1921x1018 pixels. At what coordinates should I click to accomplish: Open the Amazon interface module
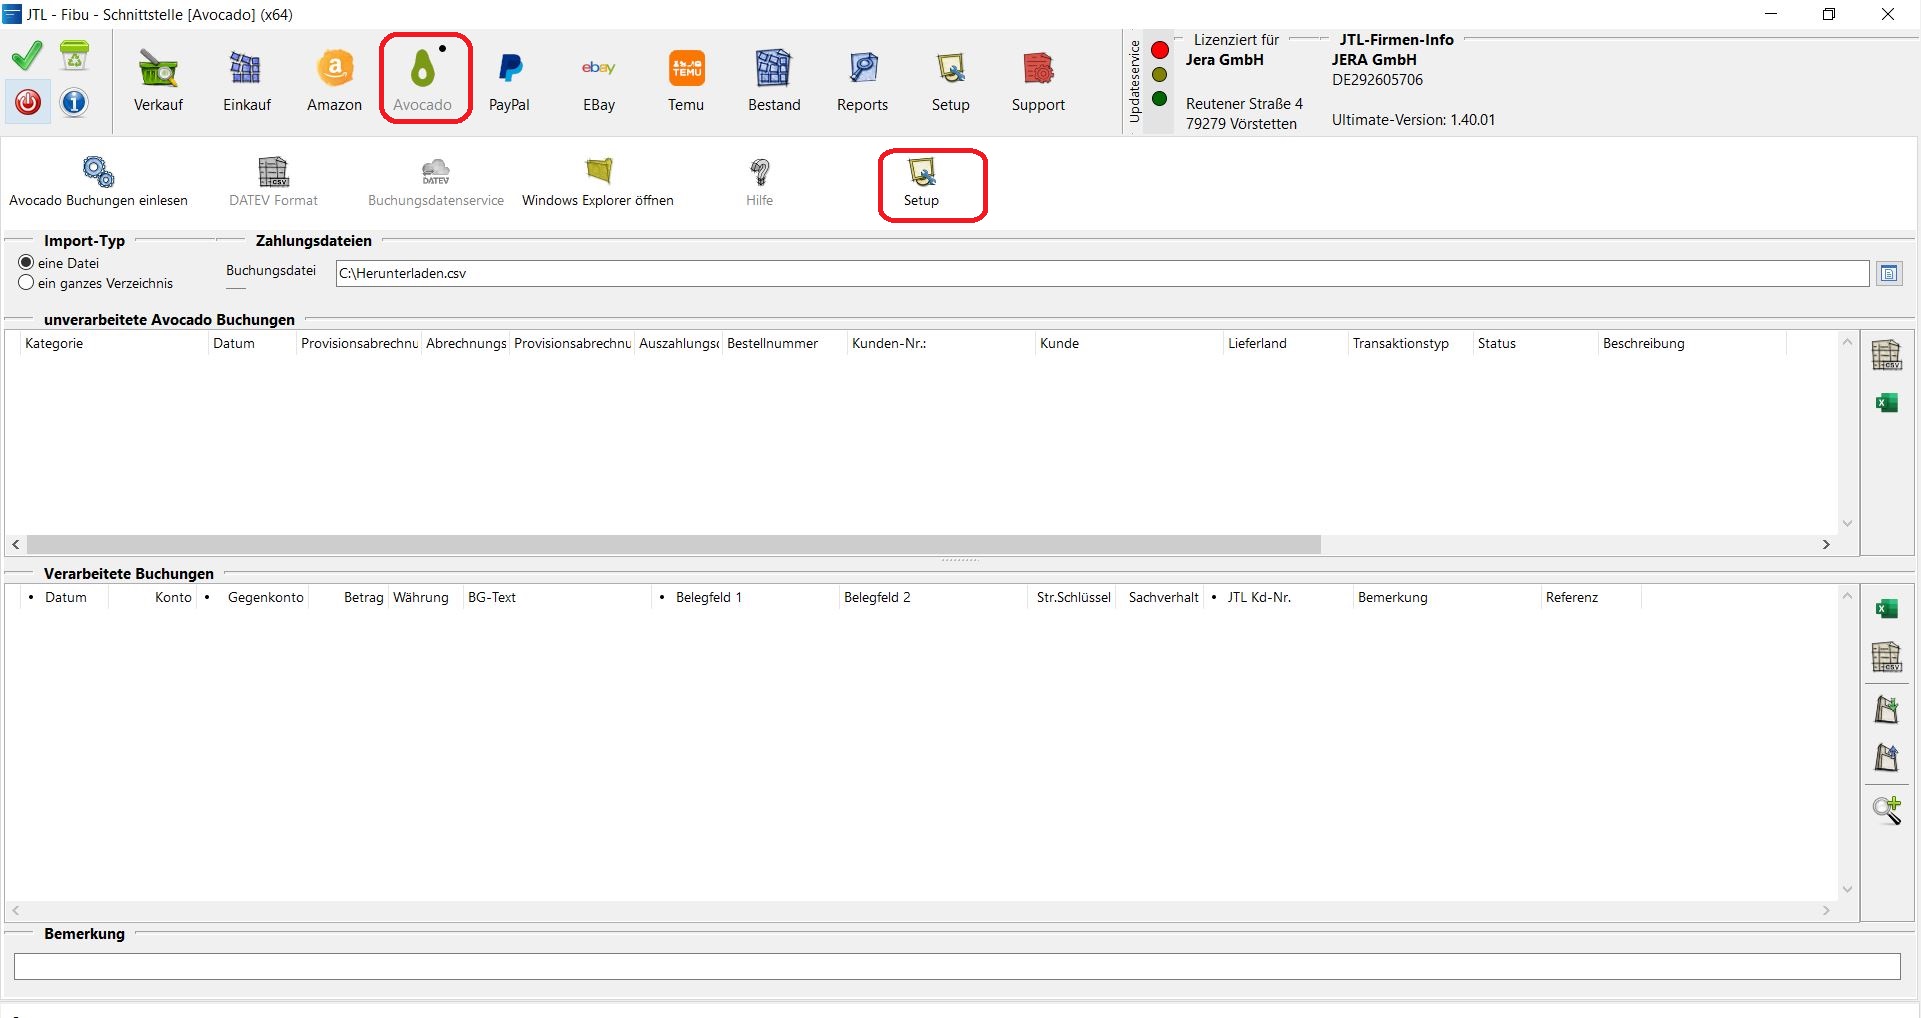334,80
